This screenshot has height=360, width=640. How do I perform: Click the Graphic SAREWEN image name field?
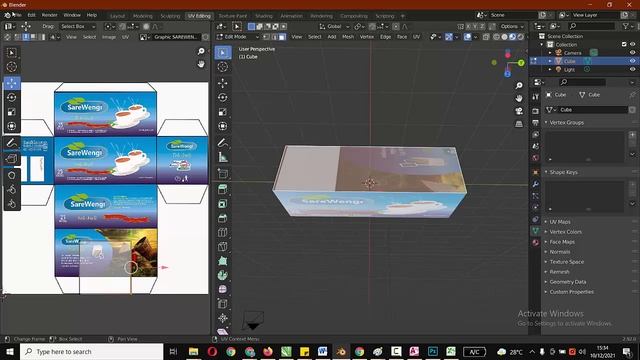tap(176, 37)
